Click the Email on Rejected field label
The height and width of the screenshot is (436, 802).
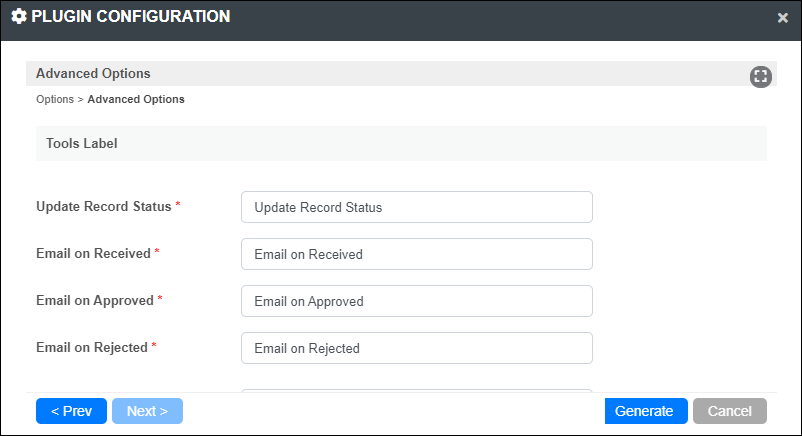[x=92, y=347]
